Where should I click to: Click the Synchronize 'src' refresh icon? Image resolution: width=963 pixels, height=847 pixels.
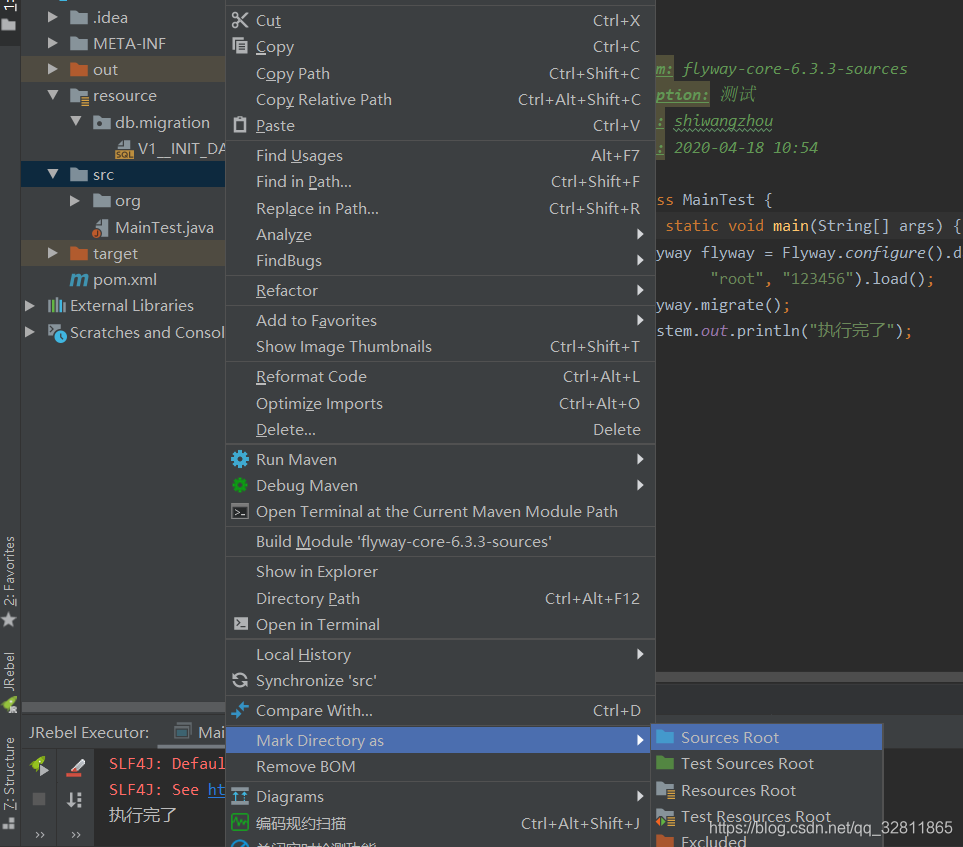(x=240, y=681)
